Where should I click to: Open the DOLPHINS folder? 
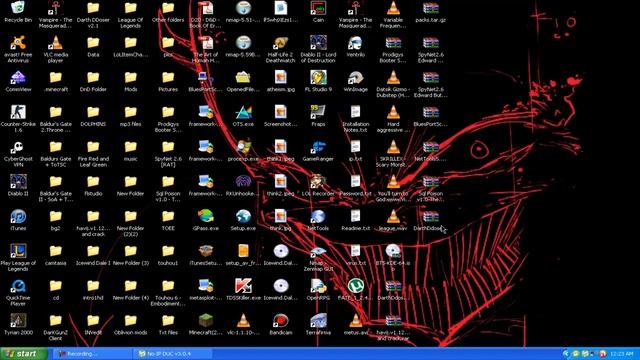click(x=93, y=112)
